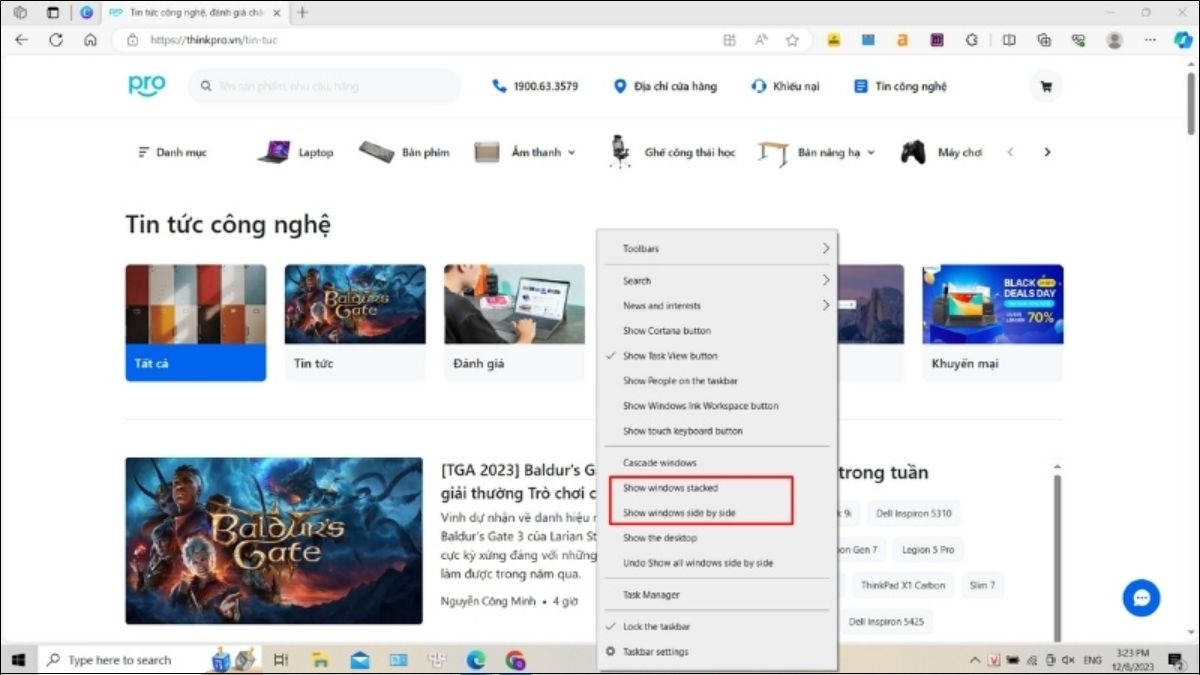Open the Danh mục categories menu

pos(172,152)
